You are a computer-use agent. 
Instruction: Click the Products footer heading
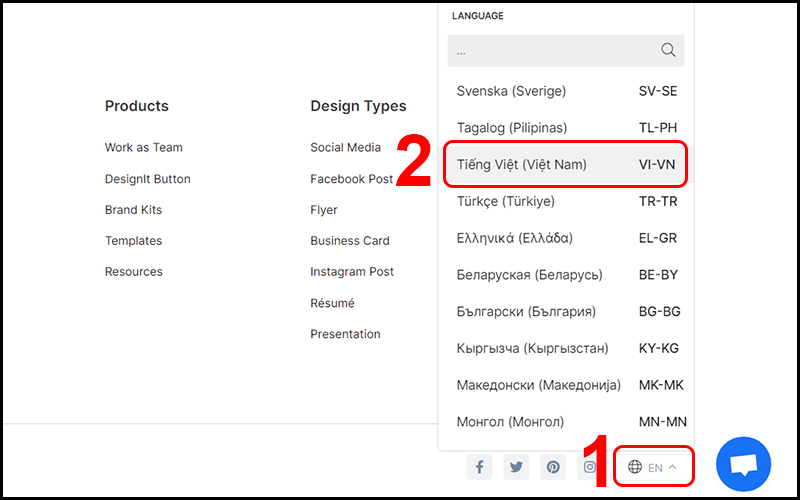click(137, 106)
